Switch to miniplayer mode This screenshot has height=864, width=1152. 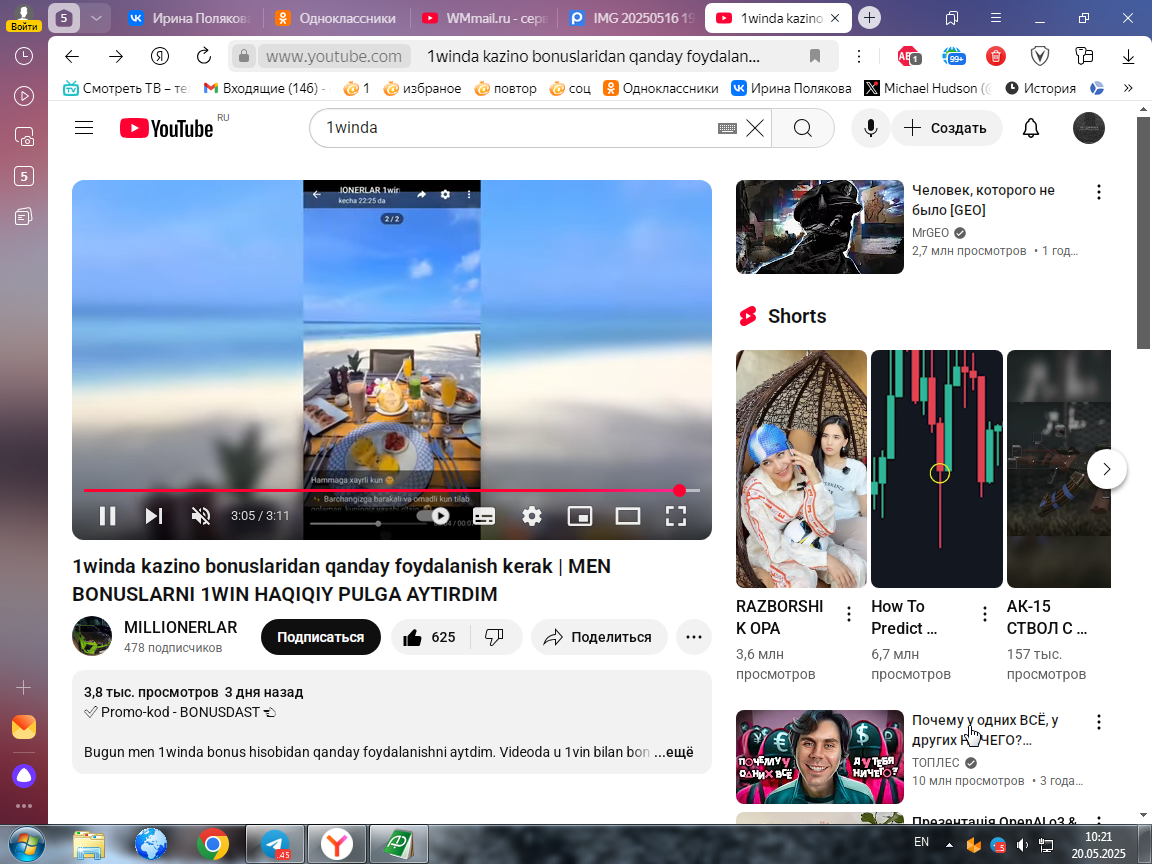[x=580, y=516]
